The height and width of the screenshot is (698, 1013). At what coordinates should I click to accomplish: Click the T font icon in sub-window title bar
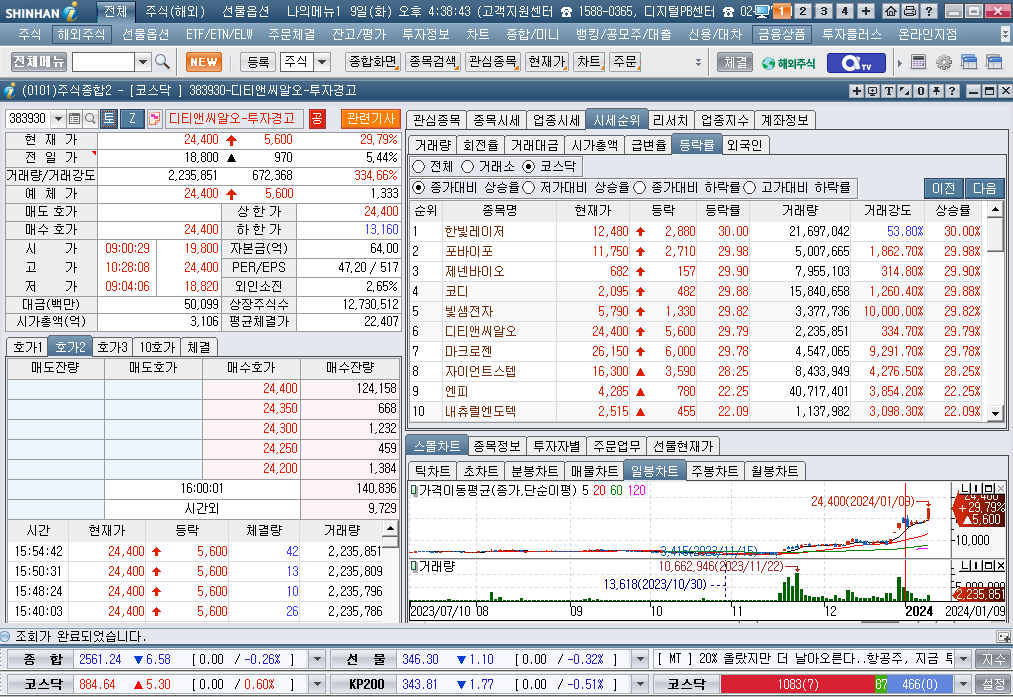(x=888, y=91)
